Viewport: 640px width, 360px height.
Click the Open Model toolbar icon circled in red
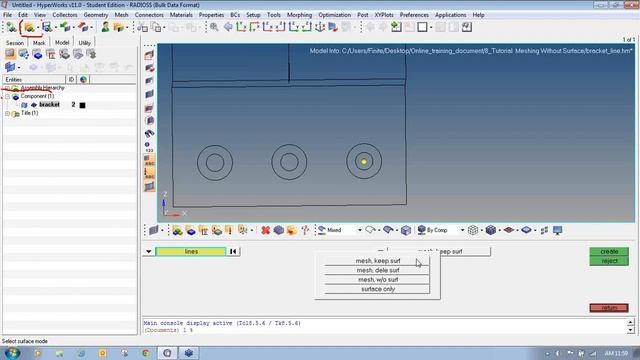click(x=29, y=27)
